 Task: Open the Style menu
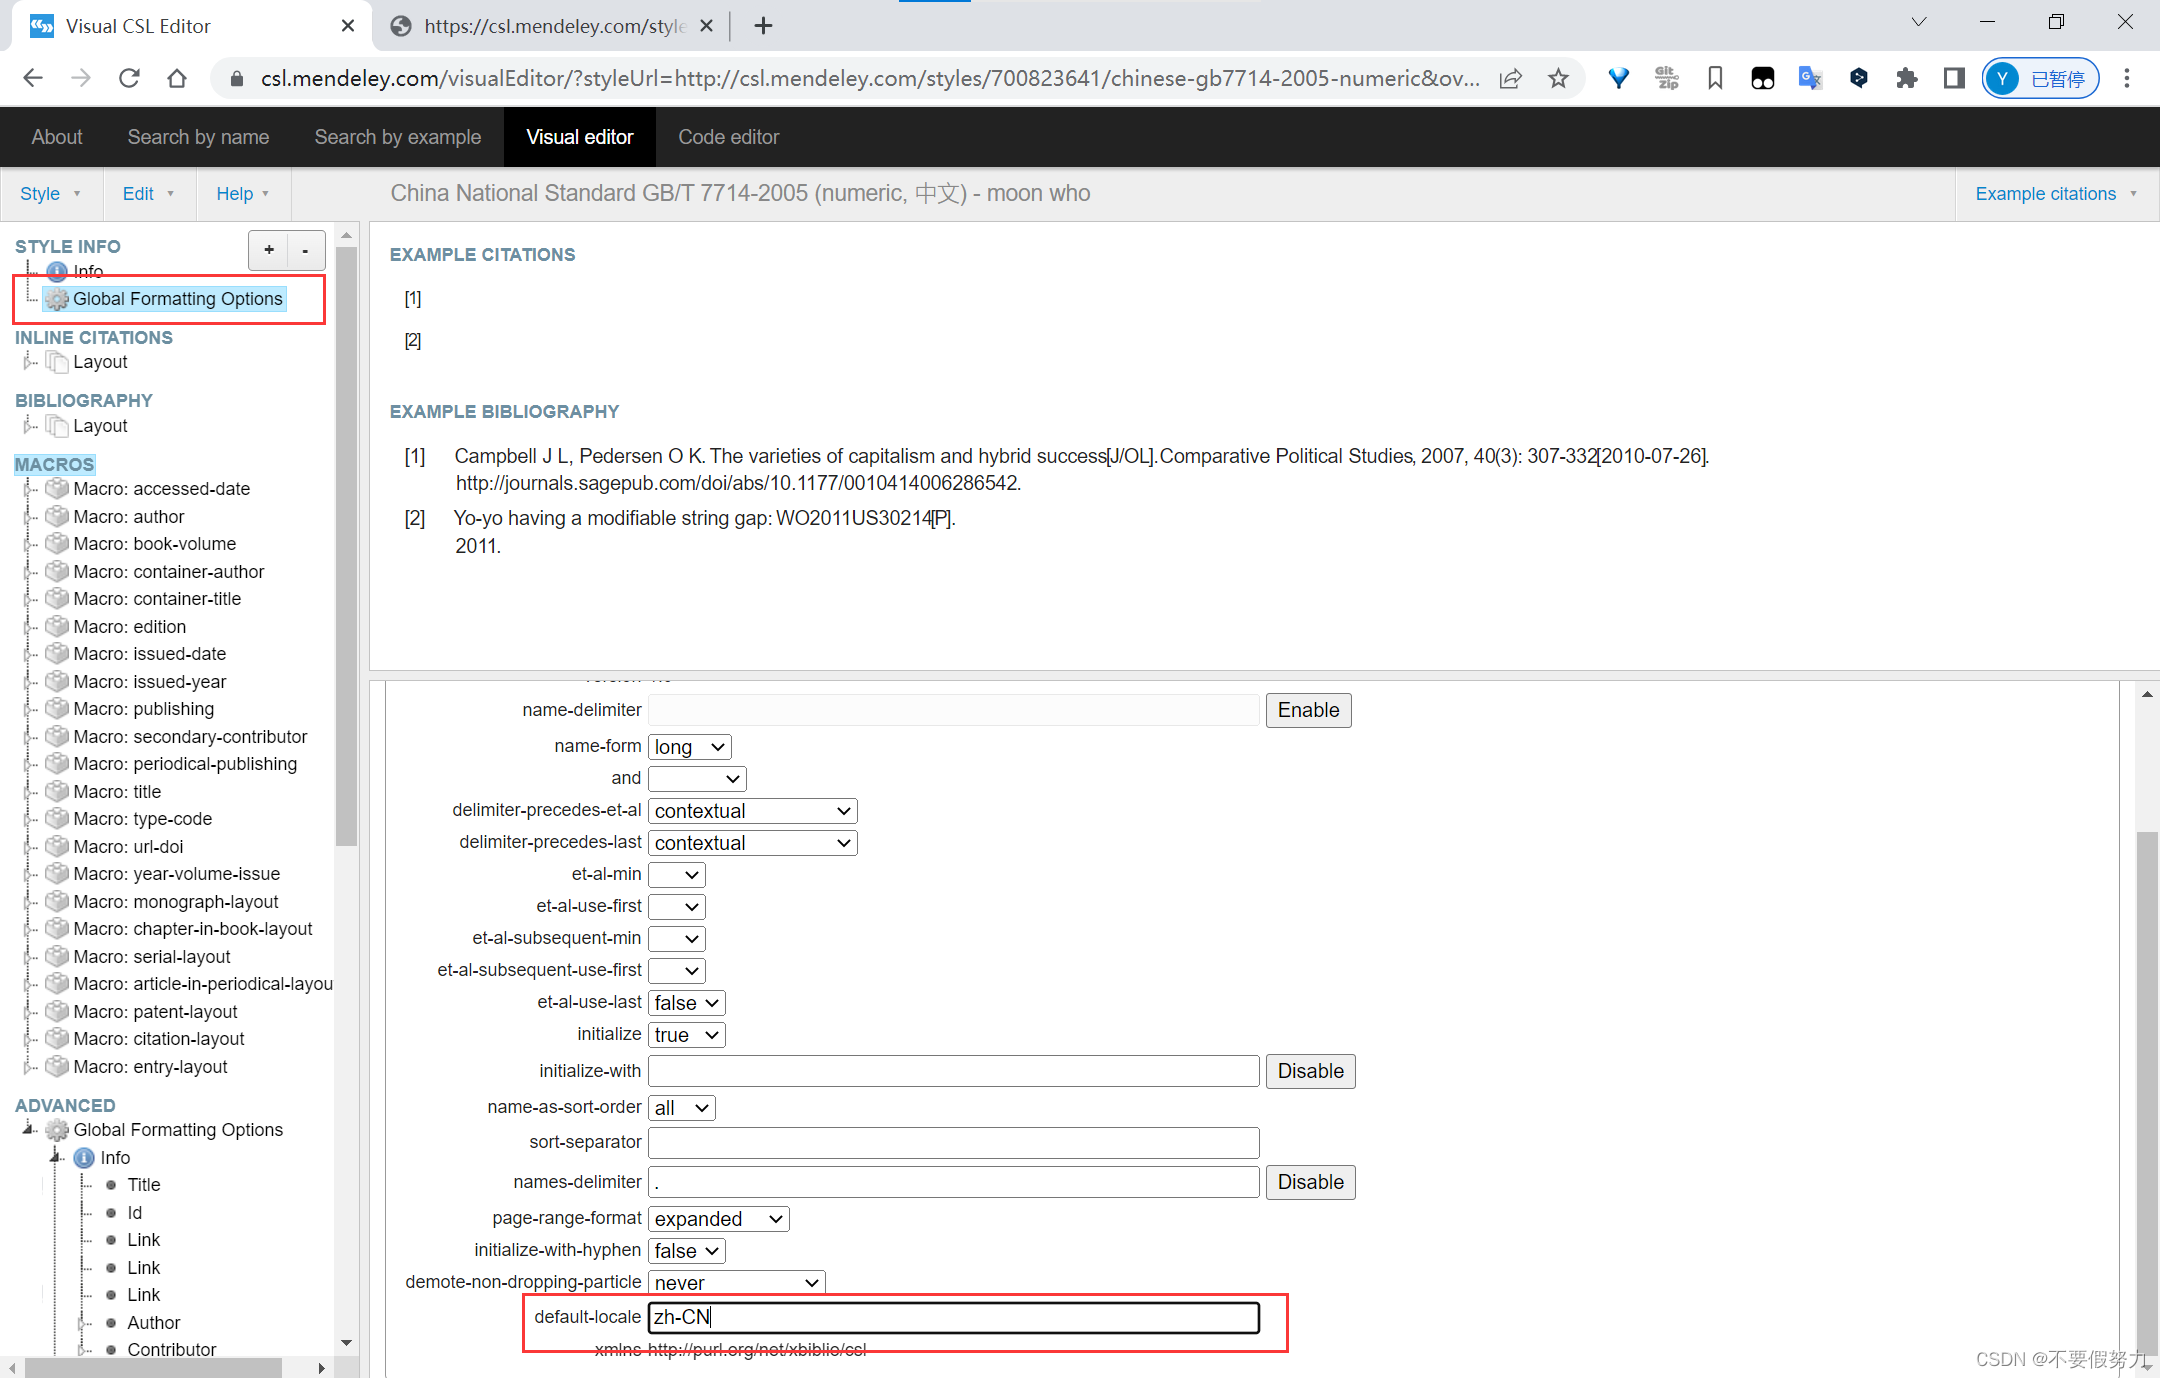(49, 194)
